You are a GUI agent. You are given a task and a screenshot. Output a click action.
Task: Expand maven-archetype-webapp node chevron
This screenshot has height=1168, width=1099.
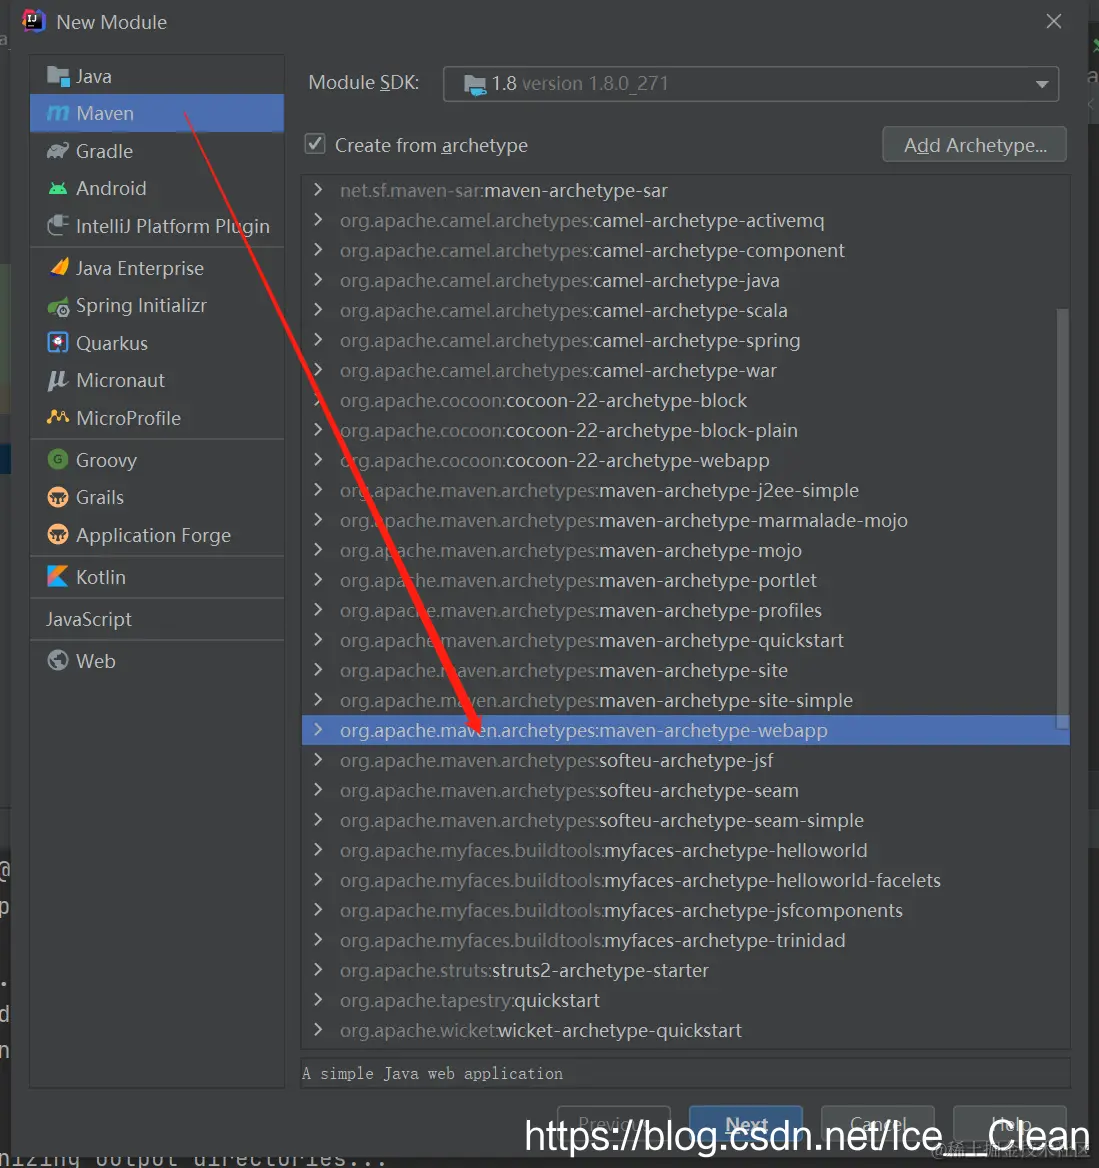pos(318,730)
